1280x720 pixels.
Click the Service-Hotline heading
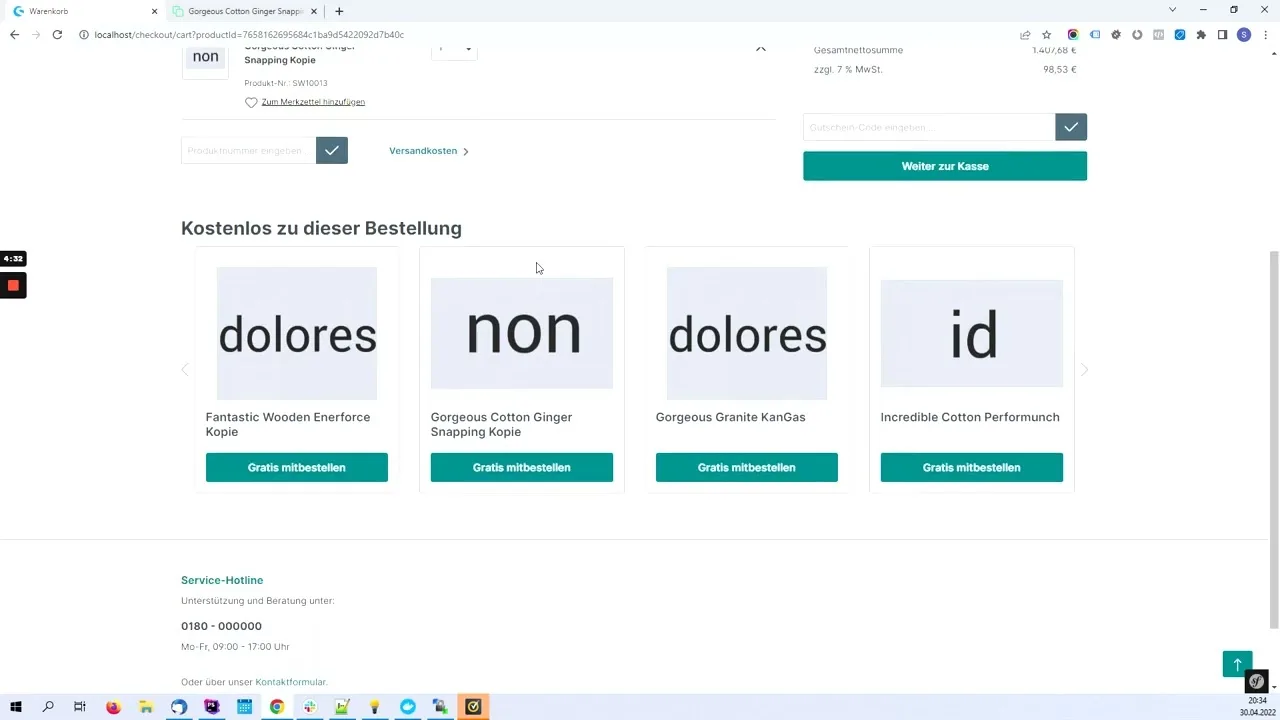tap(222, 580)
